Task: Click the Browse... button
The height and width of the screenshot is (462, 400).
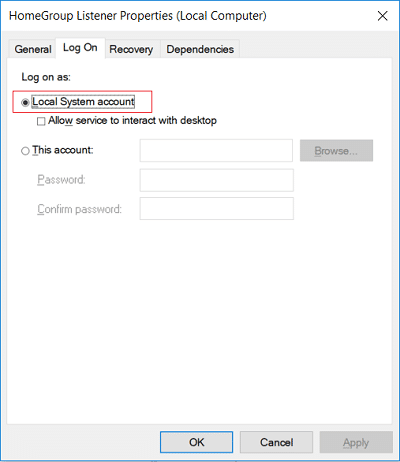Action: tap(336, 151)
